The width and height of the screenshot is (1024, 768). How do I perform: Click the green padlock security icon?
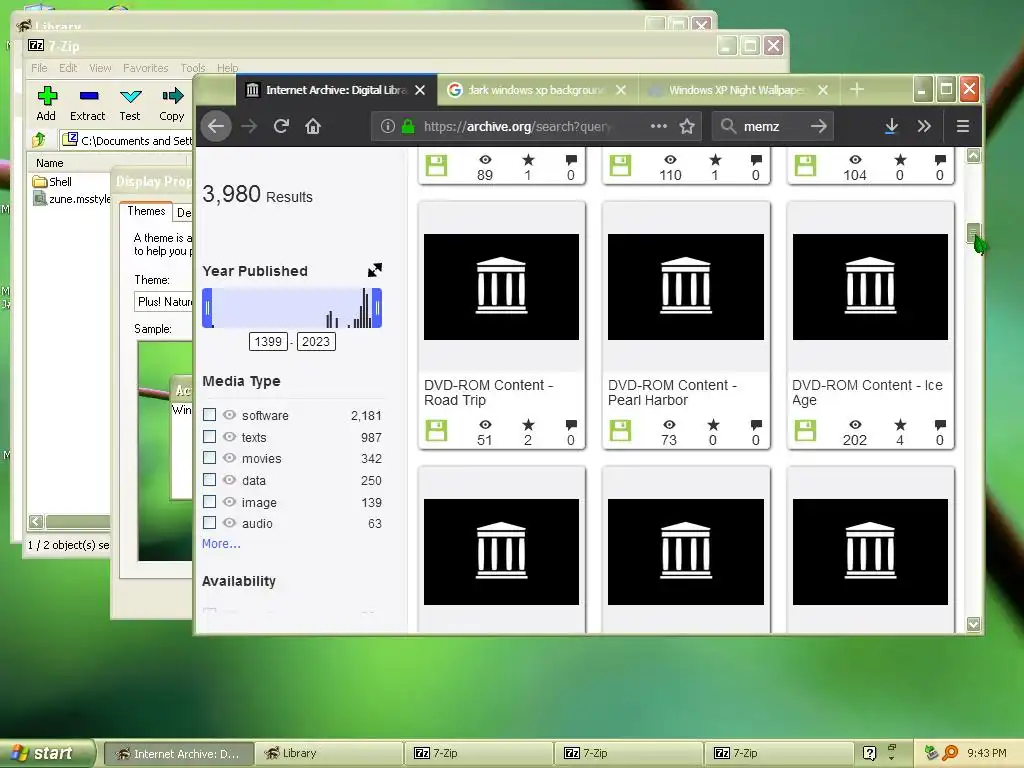[408, 126]
